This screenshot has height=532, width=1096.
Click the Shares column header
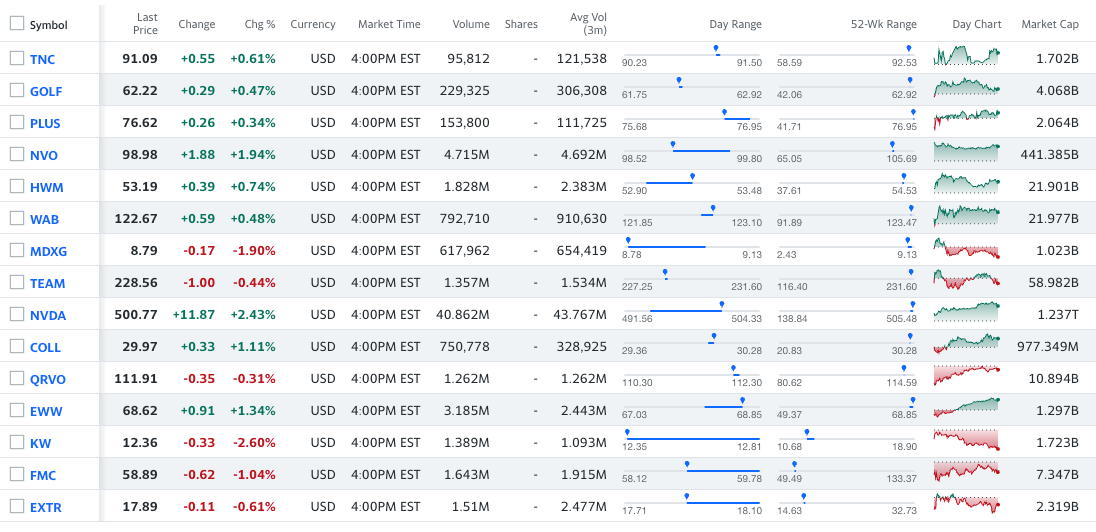click(521, 24)
